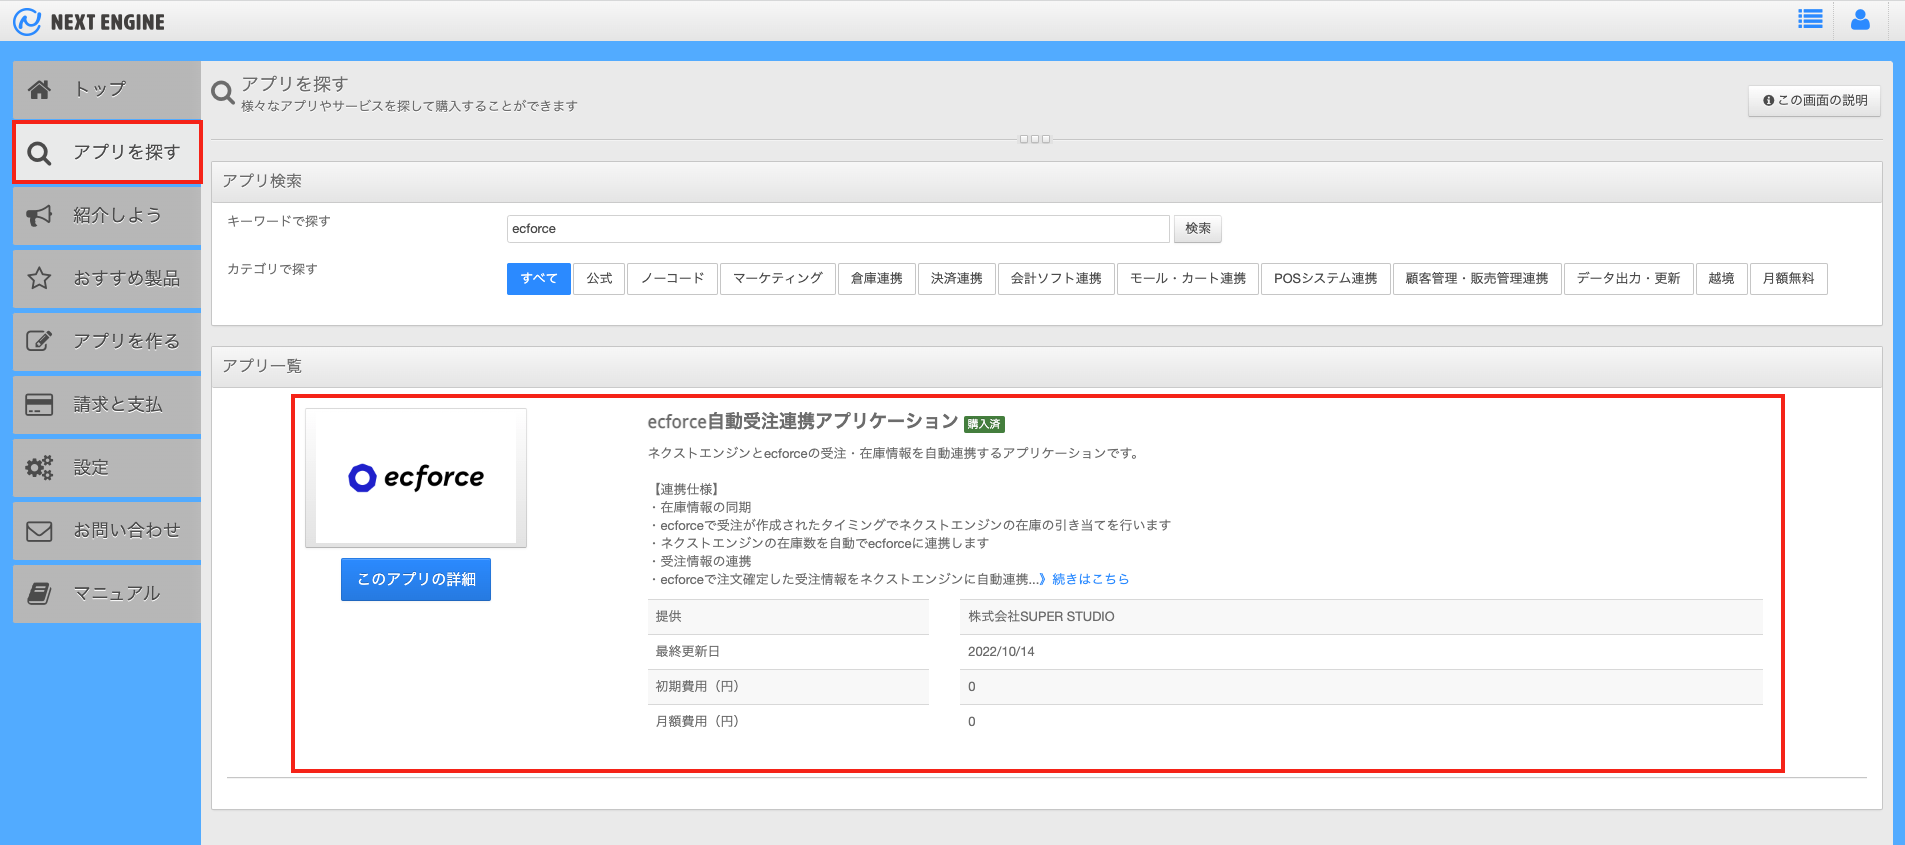
Task: Open 請求と支払 sidebar menu
Action: click(107, 404)
